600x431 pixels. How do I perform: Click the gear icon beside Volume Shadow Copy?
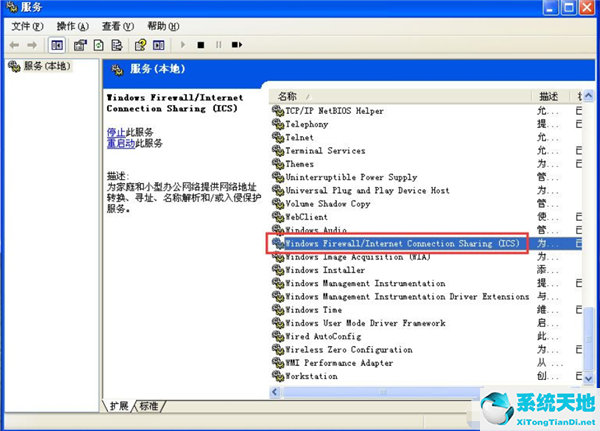[278, 203]
